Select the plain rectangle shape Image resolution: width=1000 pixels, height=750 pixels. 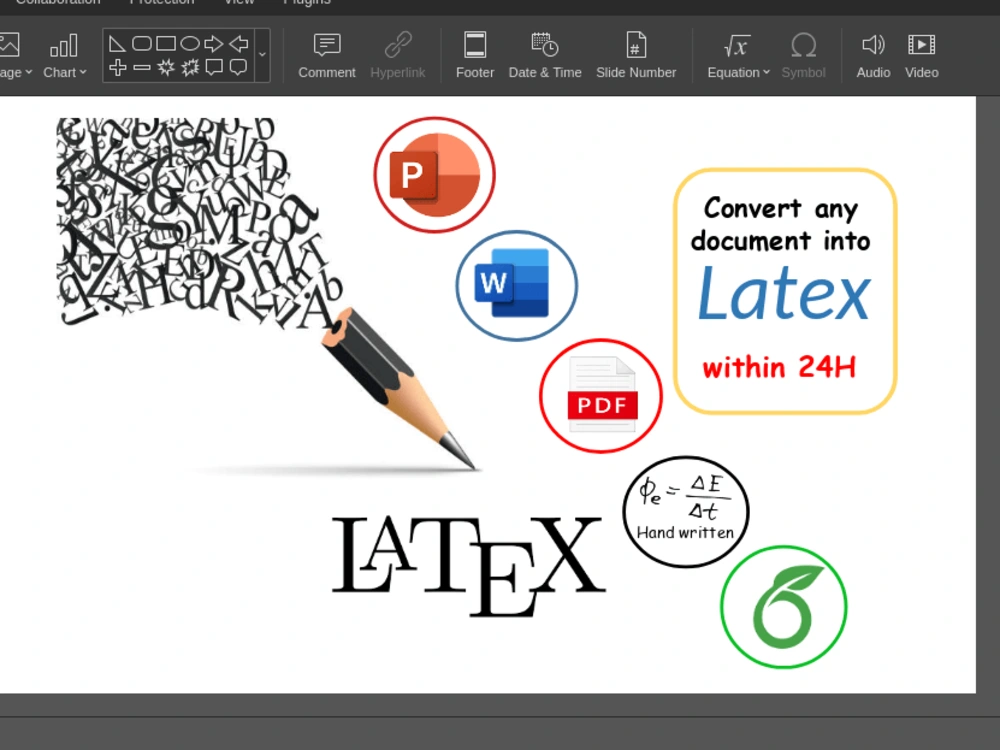[166, 44]
